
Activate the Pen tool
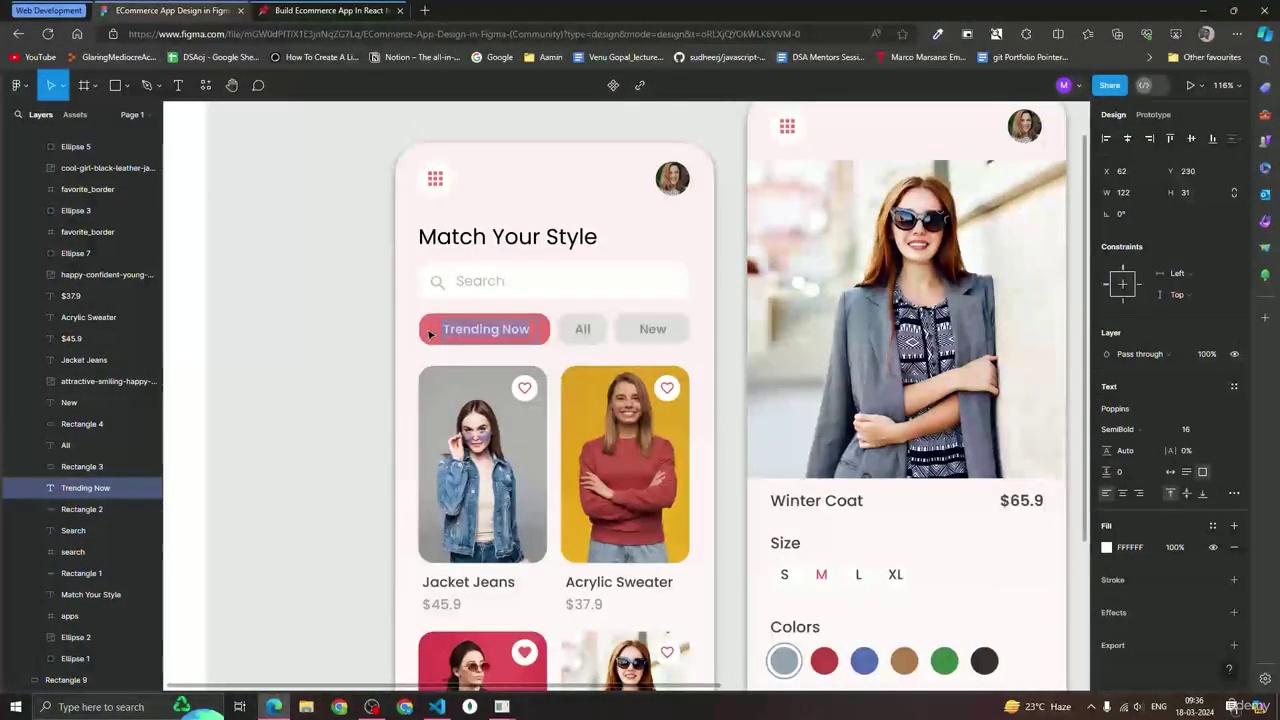coord(146,85)
